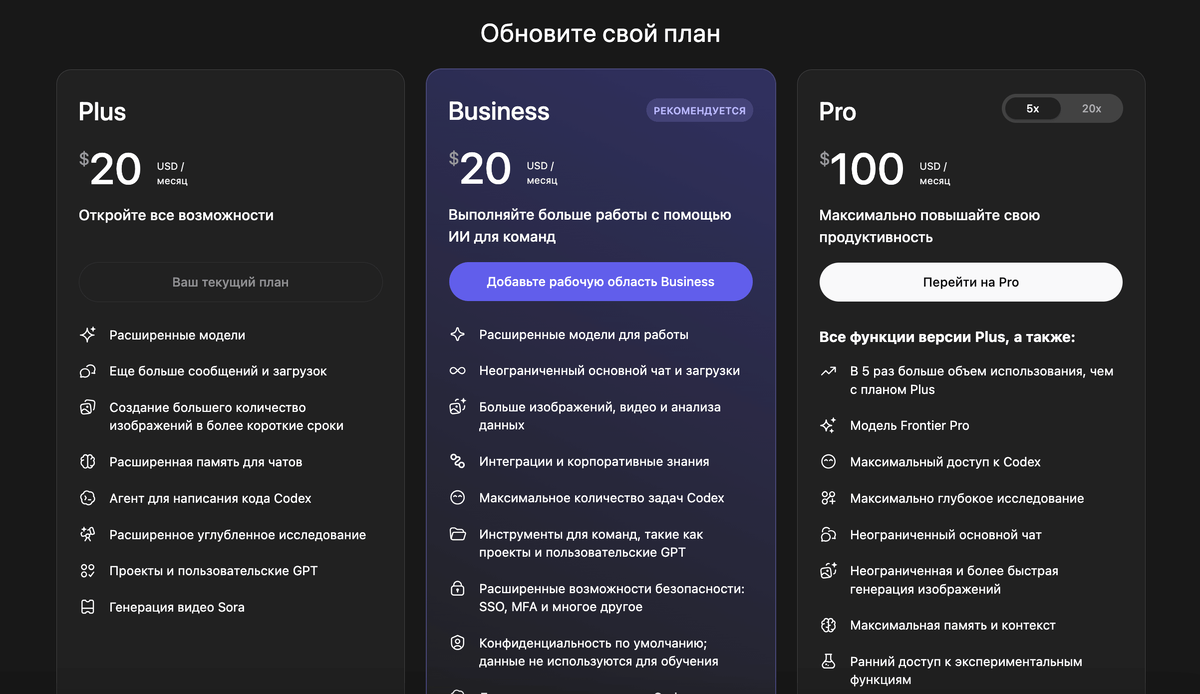Click the icon beside 'Максимальное количество задач Codex'
Viewport: 1200px width, 694px height.
pyautogui.click(x=458, y=497)
